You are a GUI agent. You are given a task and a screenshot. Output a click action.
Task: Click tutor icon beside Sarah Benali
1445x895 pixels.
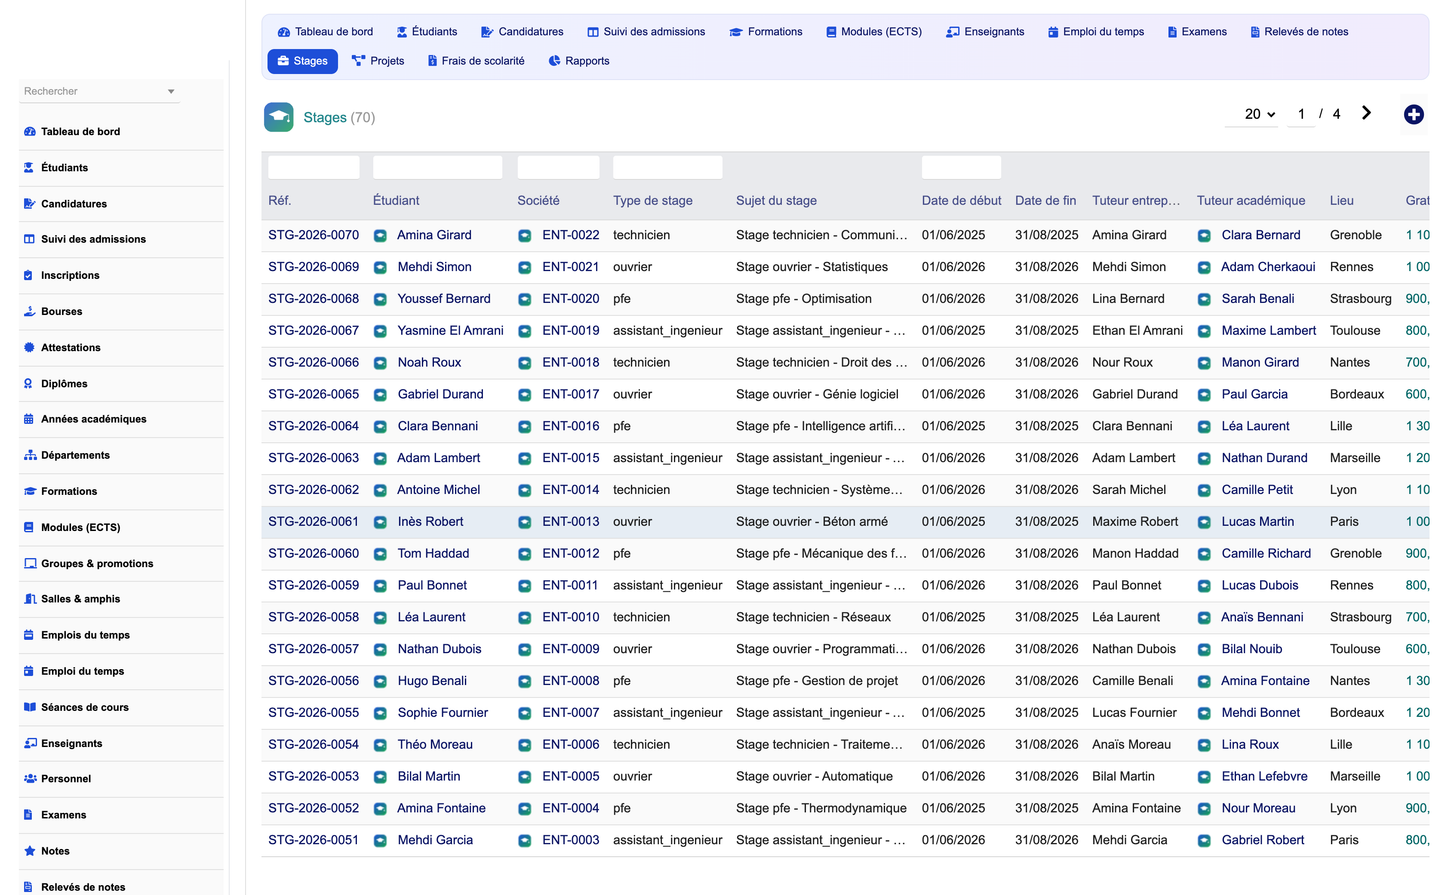[1204, 300]
